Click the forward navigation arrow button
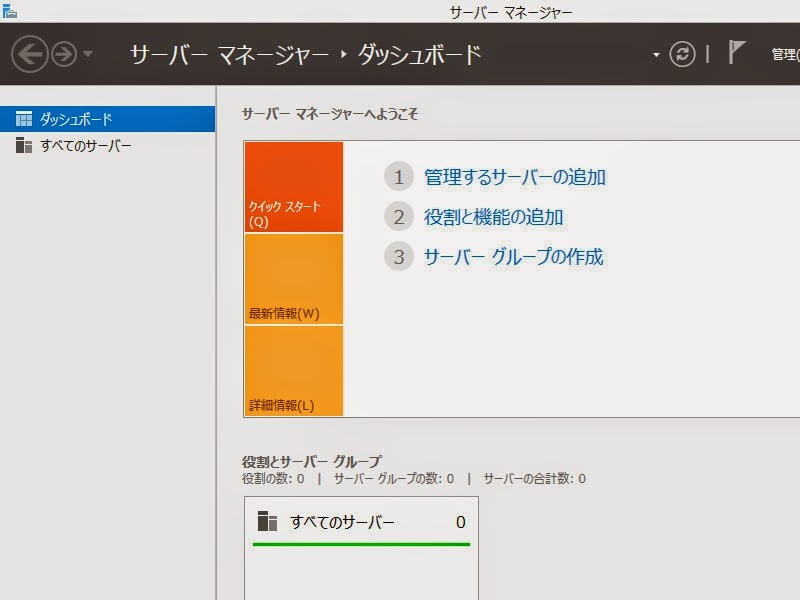This screenshot has height=600, width=800. (64, 54)
